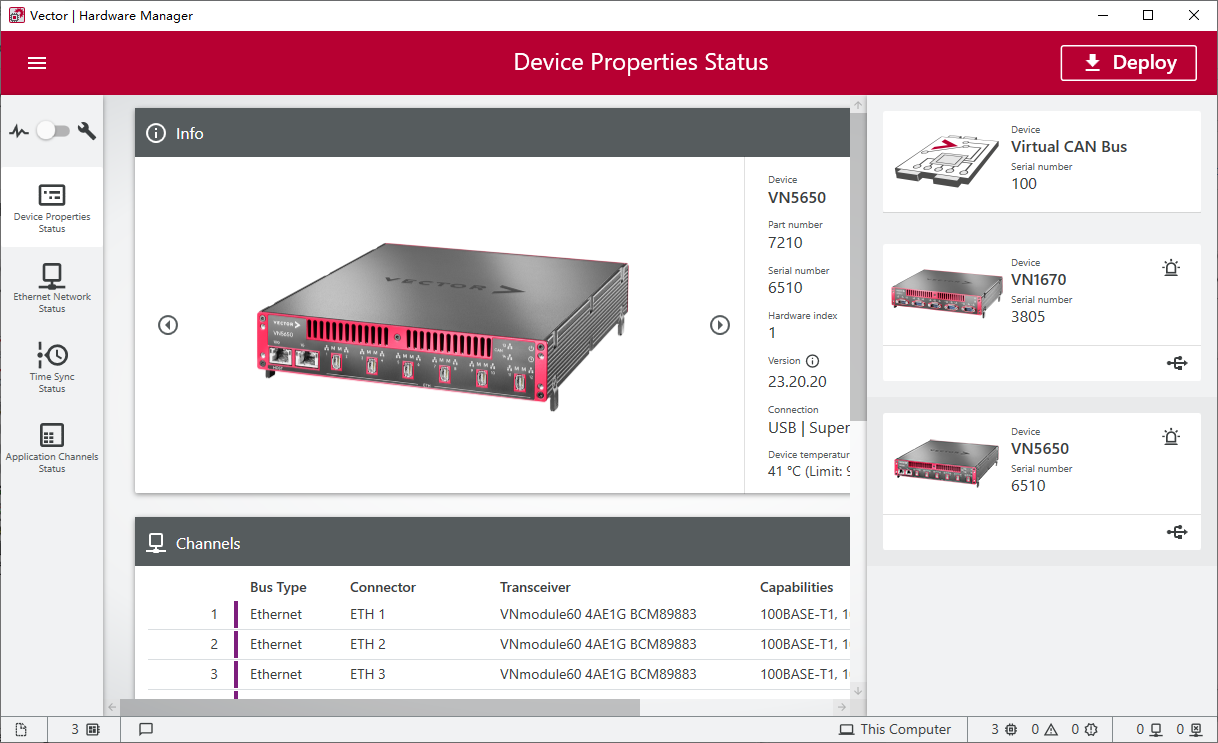Screen dimensions: 1218x743
Task: Click the license document icon in status bar
Action: pyautogui.click(x=20, y=729)
